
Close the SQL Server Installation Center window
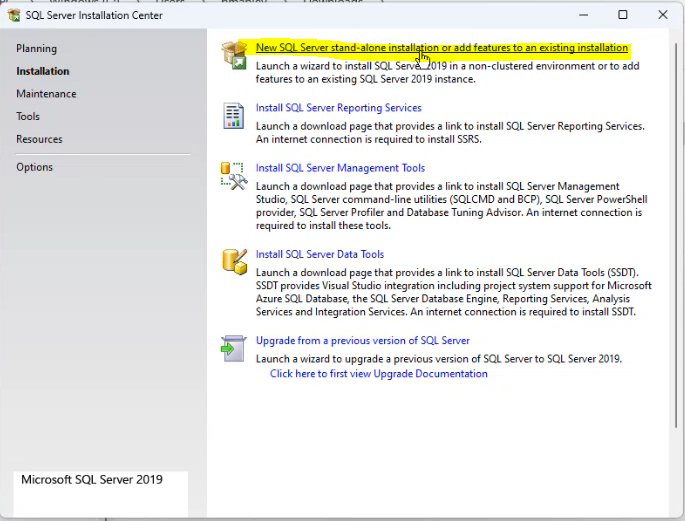tap(663, 15)
